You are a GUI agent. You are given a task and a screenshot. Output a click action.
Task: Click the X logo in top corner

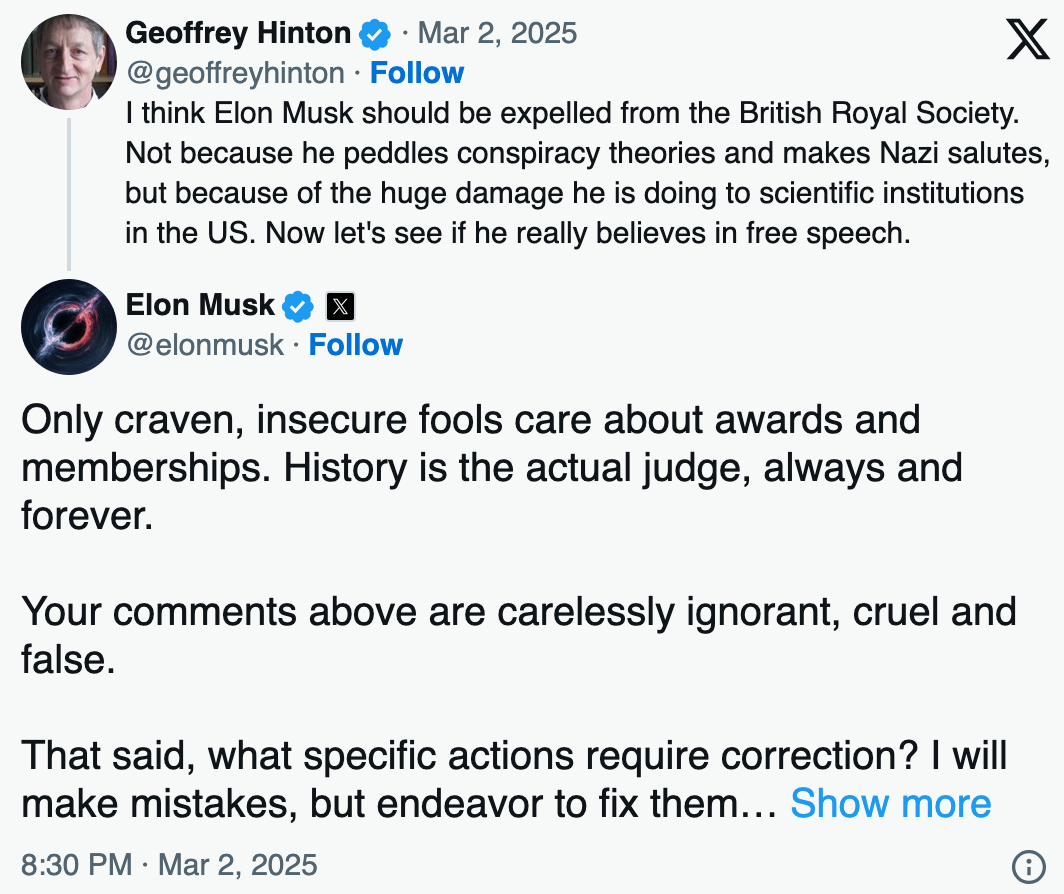(1027, 39)
